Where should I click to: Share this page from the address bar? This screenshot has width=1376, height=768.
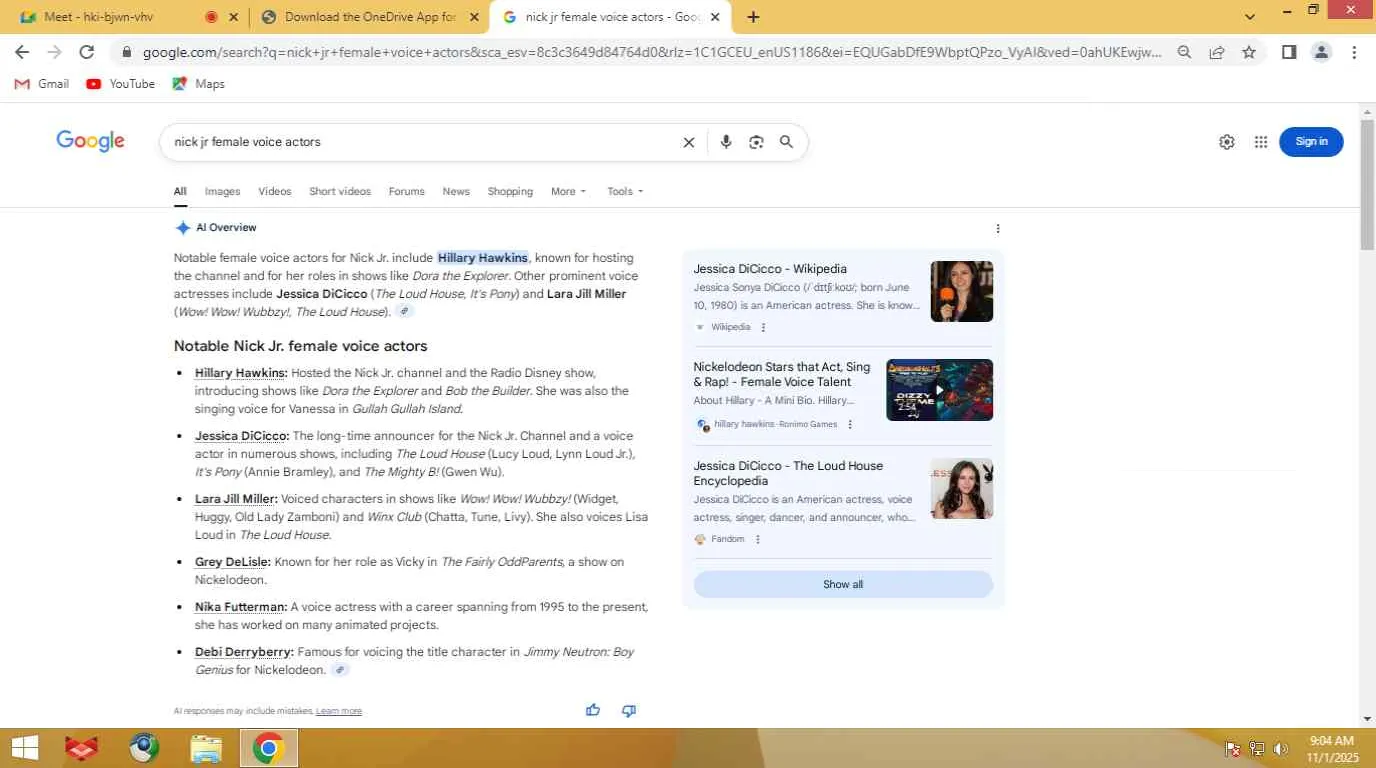point(1216,52)
